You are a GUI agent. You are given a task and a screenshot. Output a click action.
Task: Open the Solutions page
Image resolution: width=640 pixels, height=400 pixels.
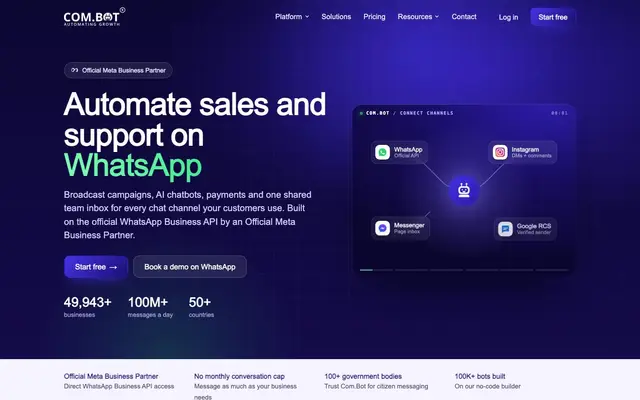[336, 17]
